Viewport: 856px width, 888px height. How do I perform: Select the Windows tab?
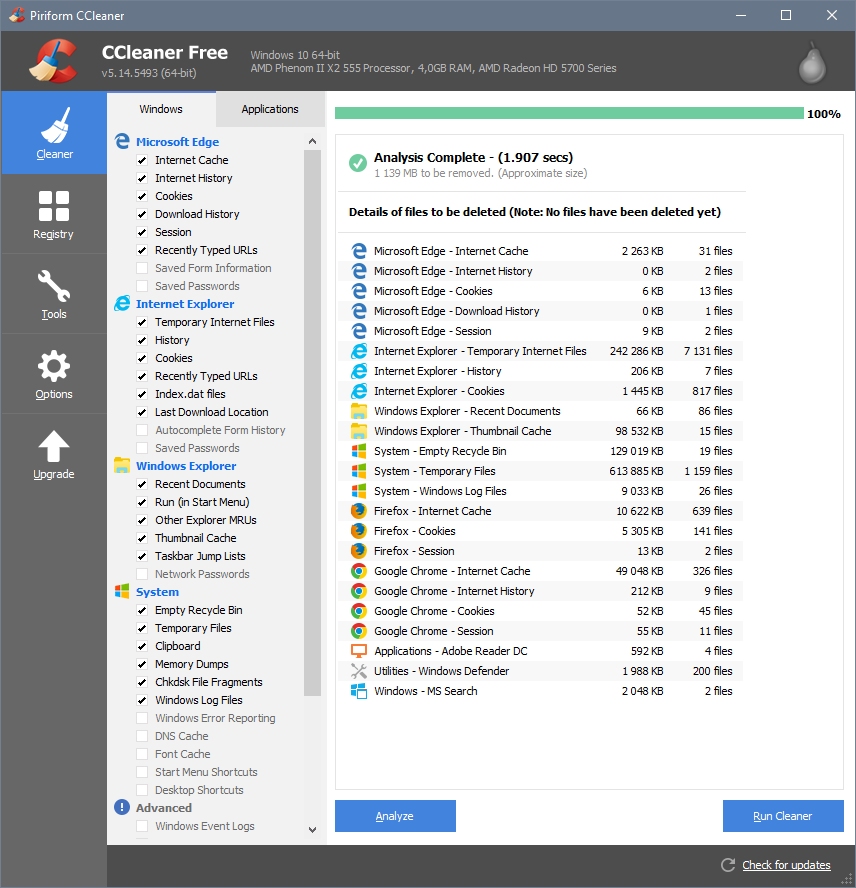pyautogui.click(x=161, y=109)
